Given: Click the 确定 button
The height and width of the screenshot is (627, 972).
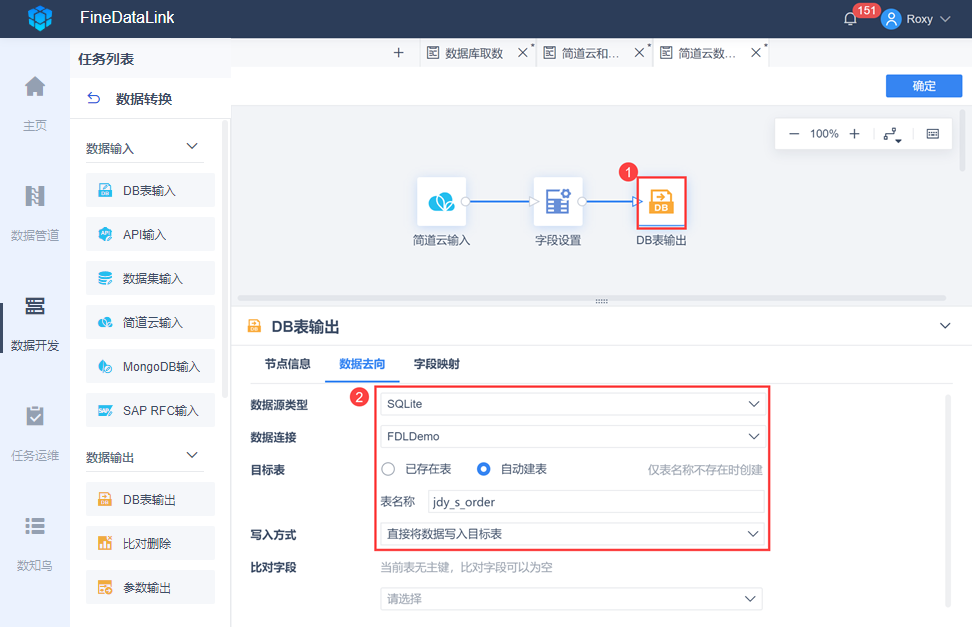Looking at the screenshot, I should pos(924,86).
